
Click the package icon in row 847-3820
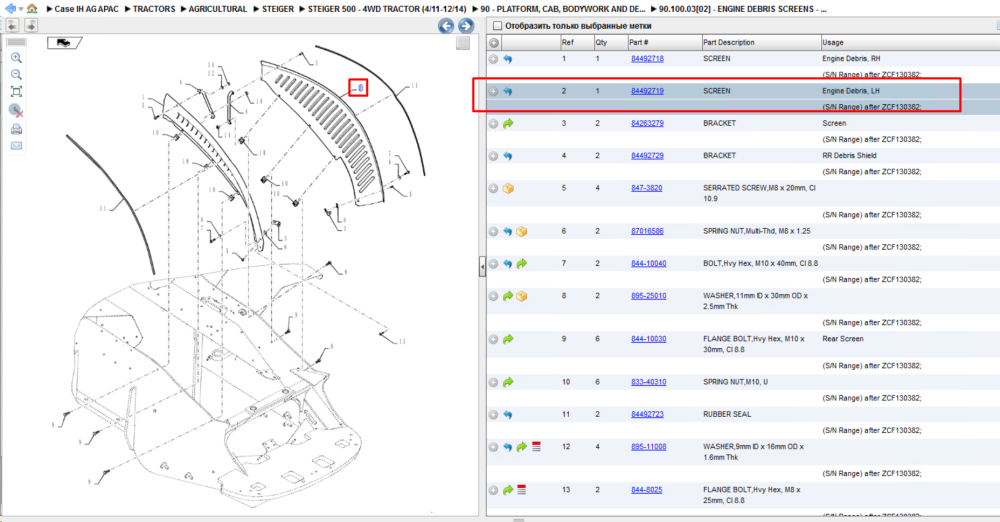pyautogui.click(x=508, y=188)
